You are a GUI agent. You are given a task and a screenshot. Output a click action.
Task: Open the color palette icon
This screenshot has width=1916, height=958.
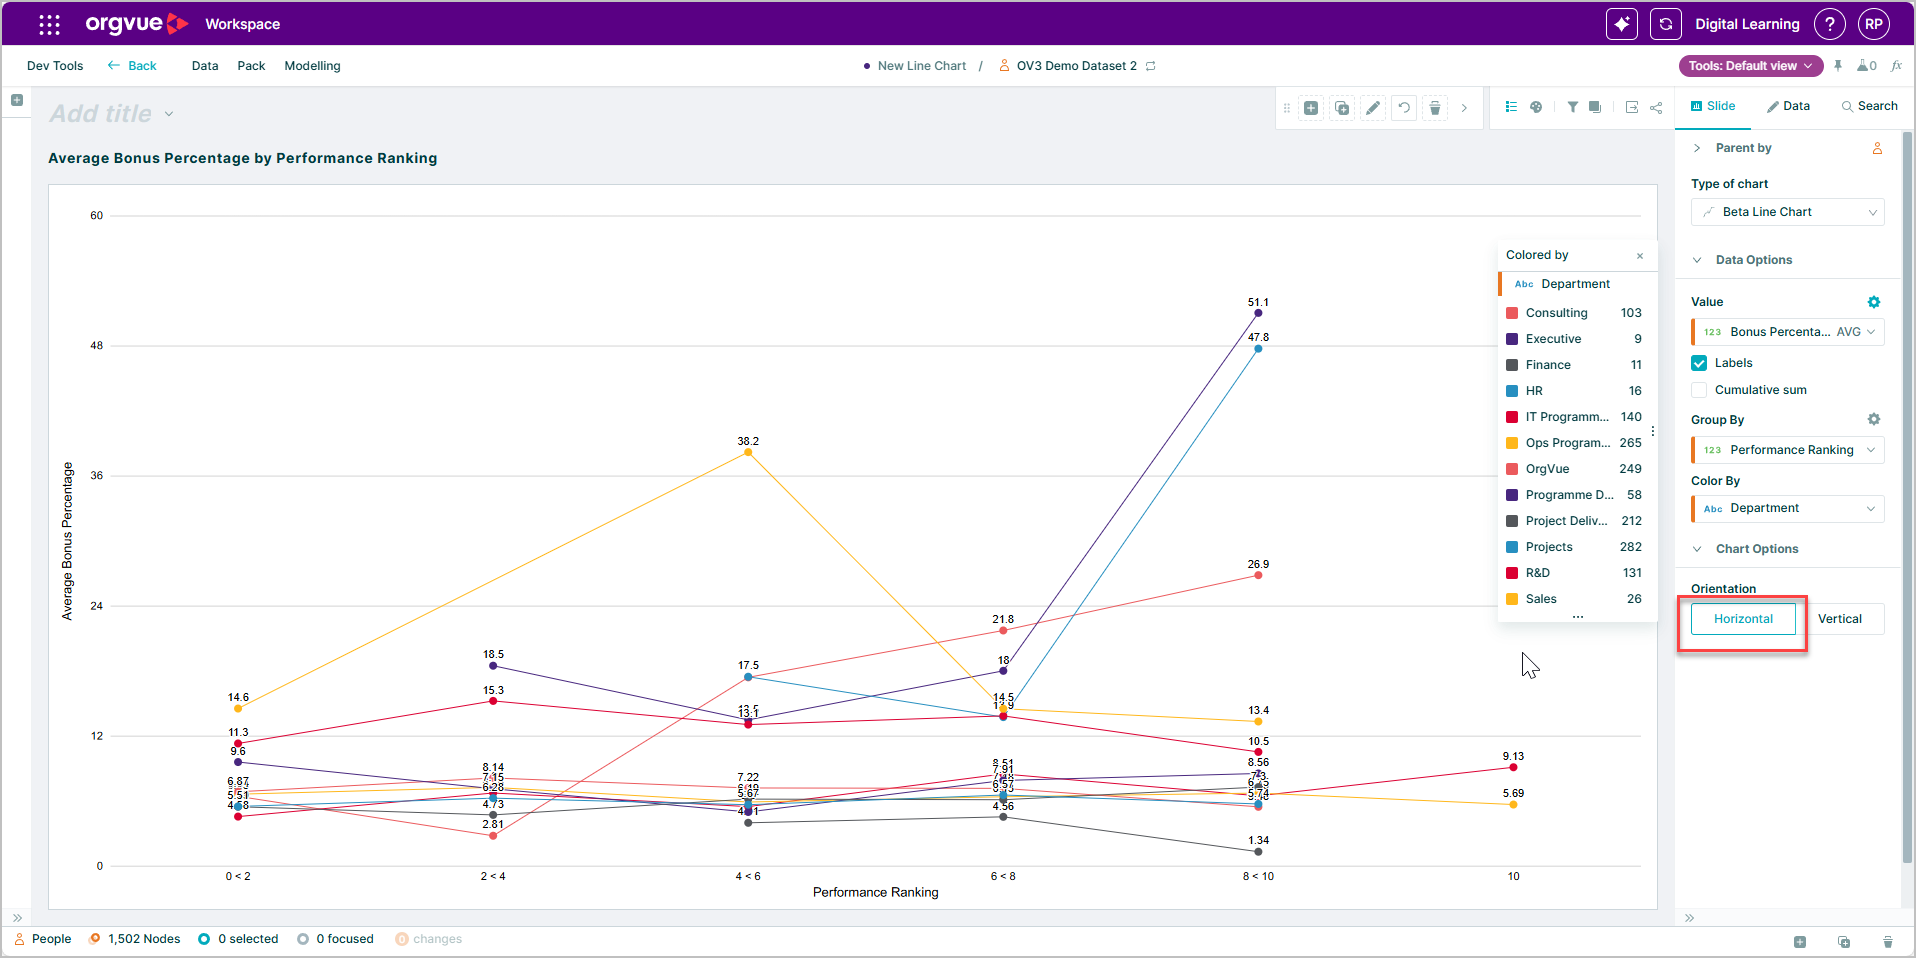[1536, 107]
